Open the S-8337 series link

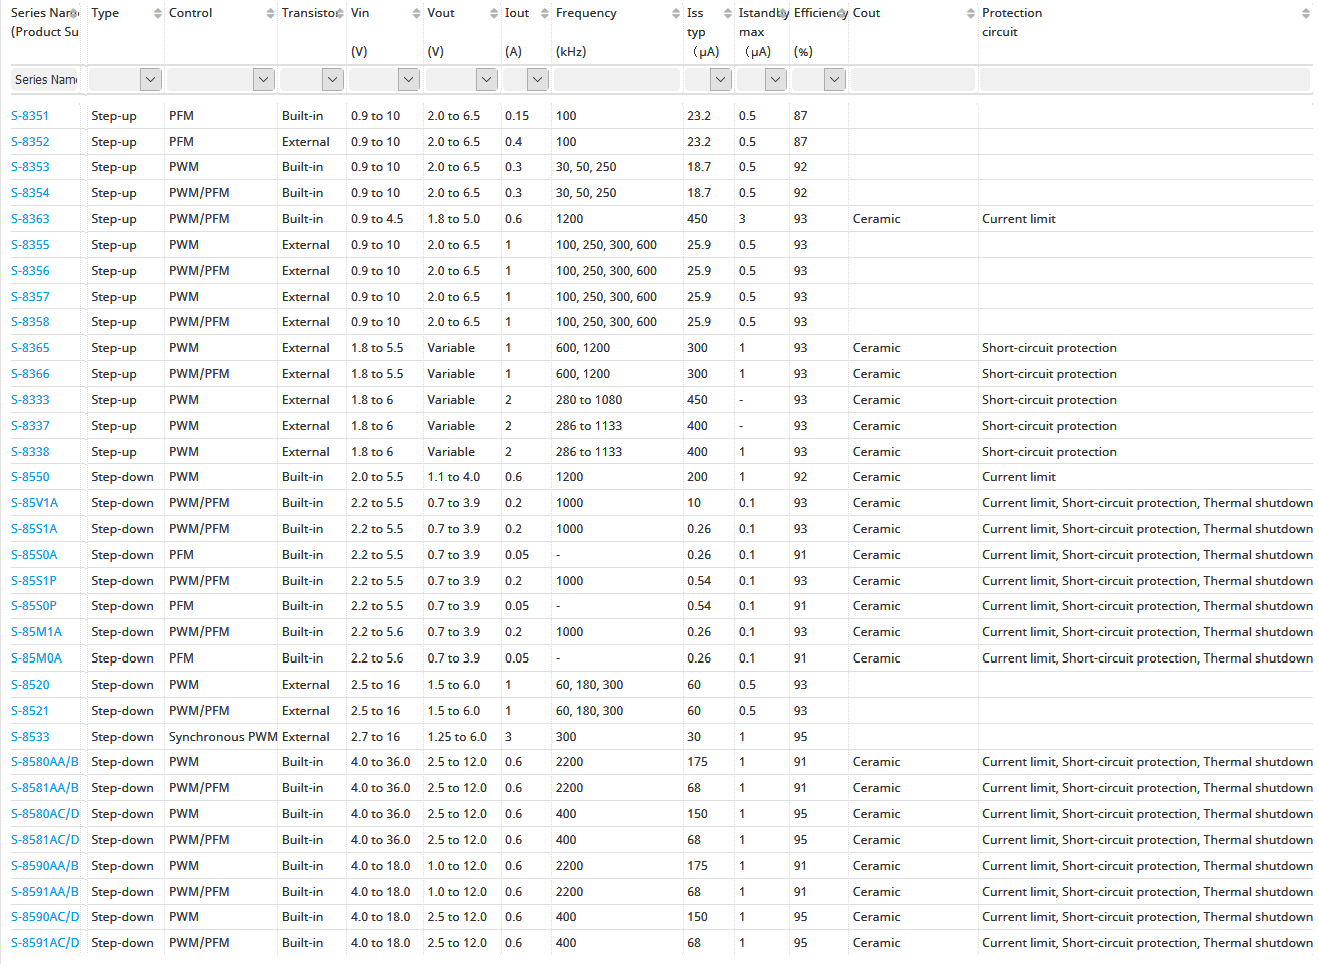(x=30, y=426)
